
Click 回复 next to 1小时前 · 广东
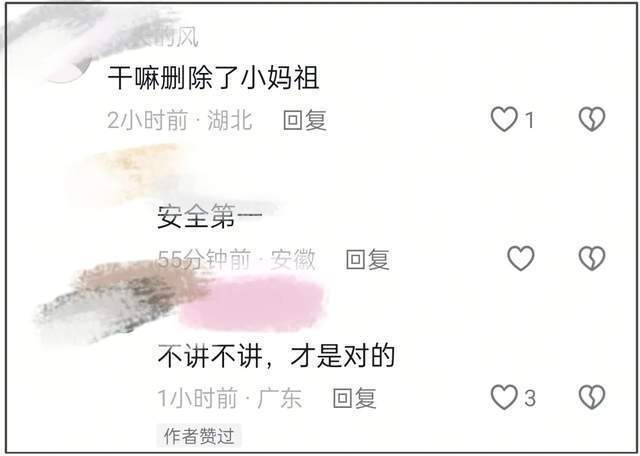click(354, 398)
